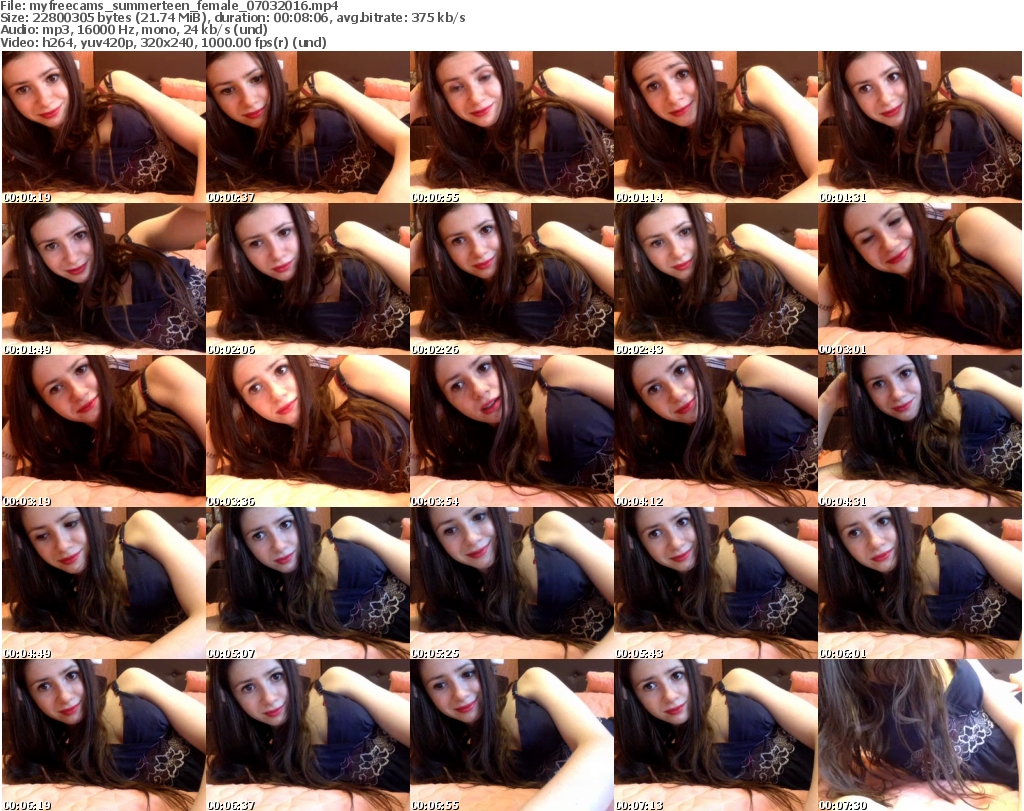
Task: Select the frame stamped 00:02:26
Action: tap(512, 279)
